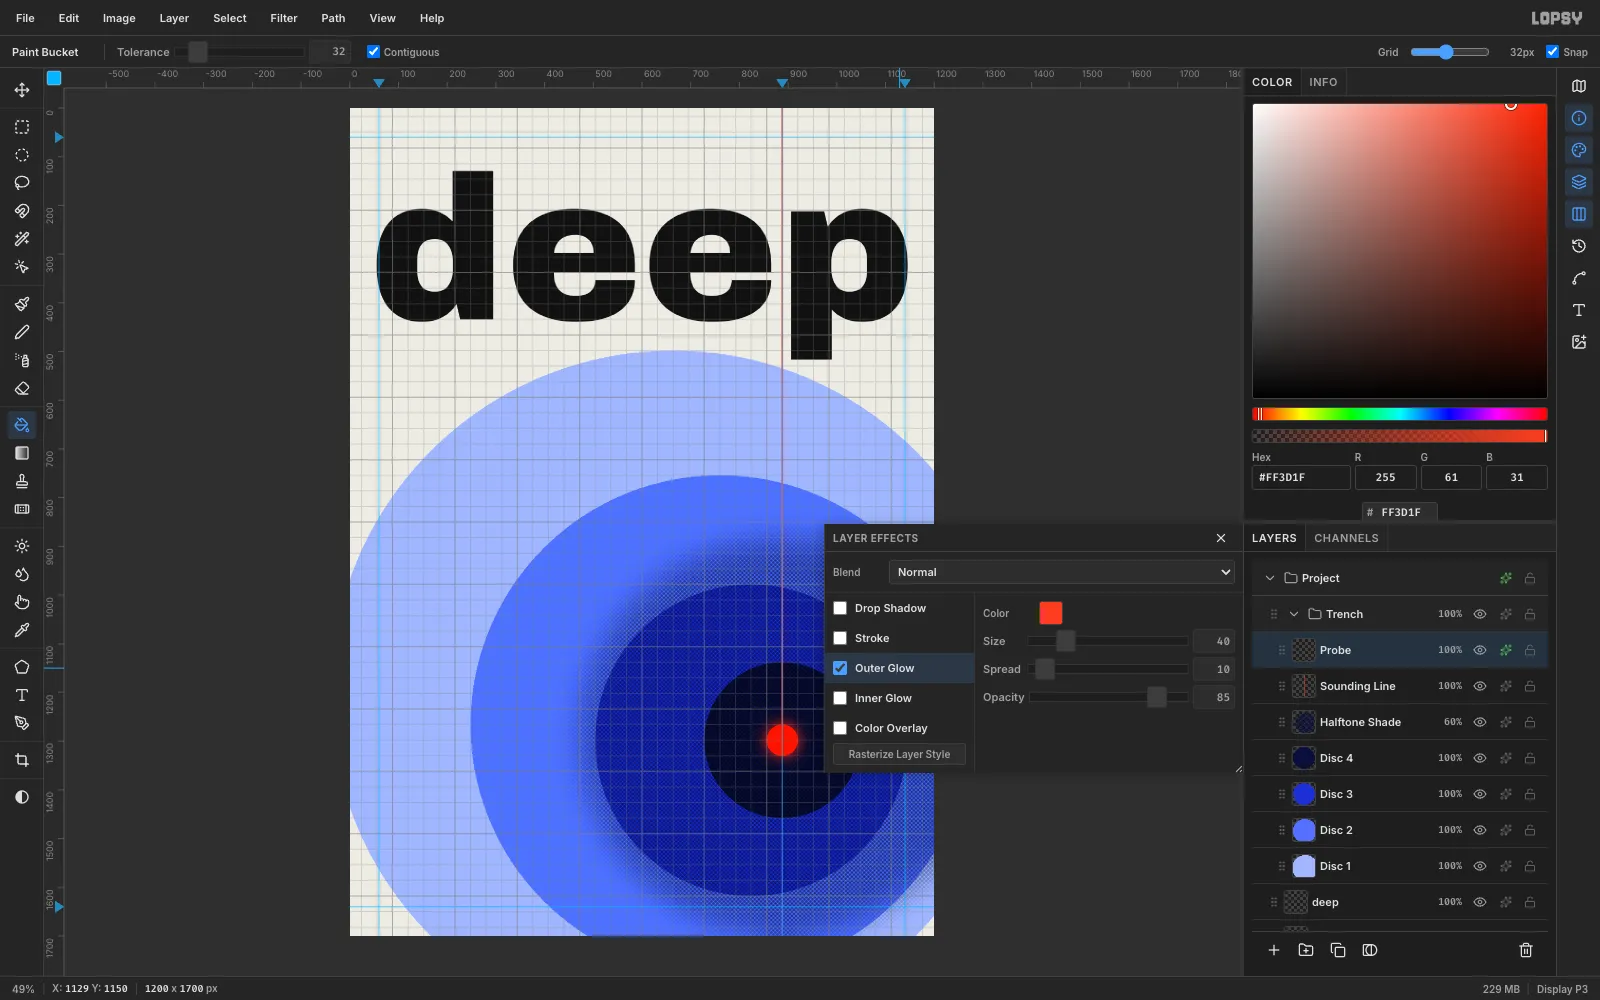Click the Hex color input field
The height and width of the screenshot is (1000, 1600).
coord(1301,477)
